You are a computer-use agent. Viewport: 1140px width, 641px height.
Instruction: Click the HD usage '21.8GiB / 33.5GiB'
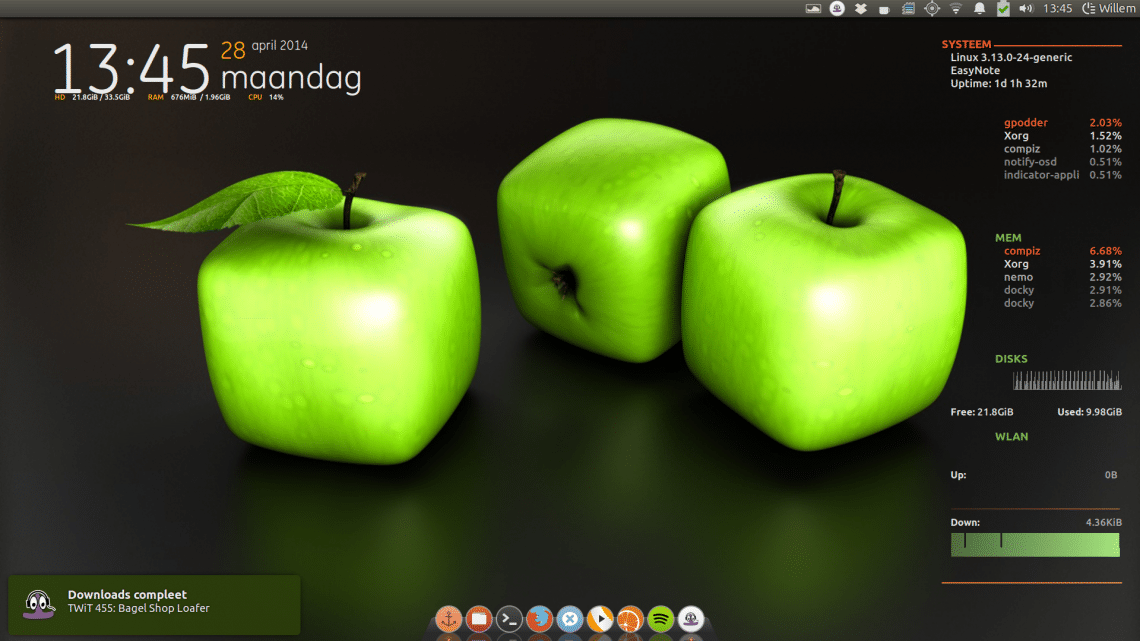pyautogui.click(x=101, y=97)
